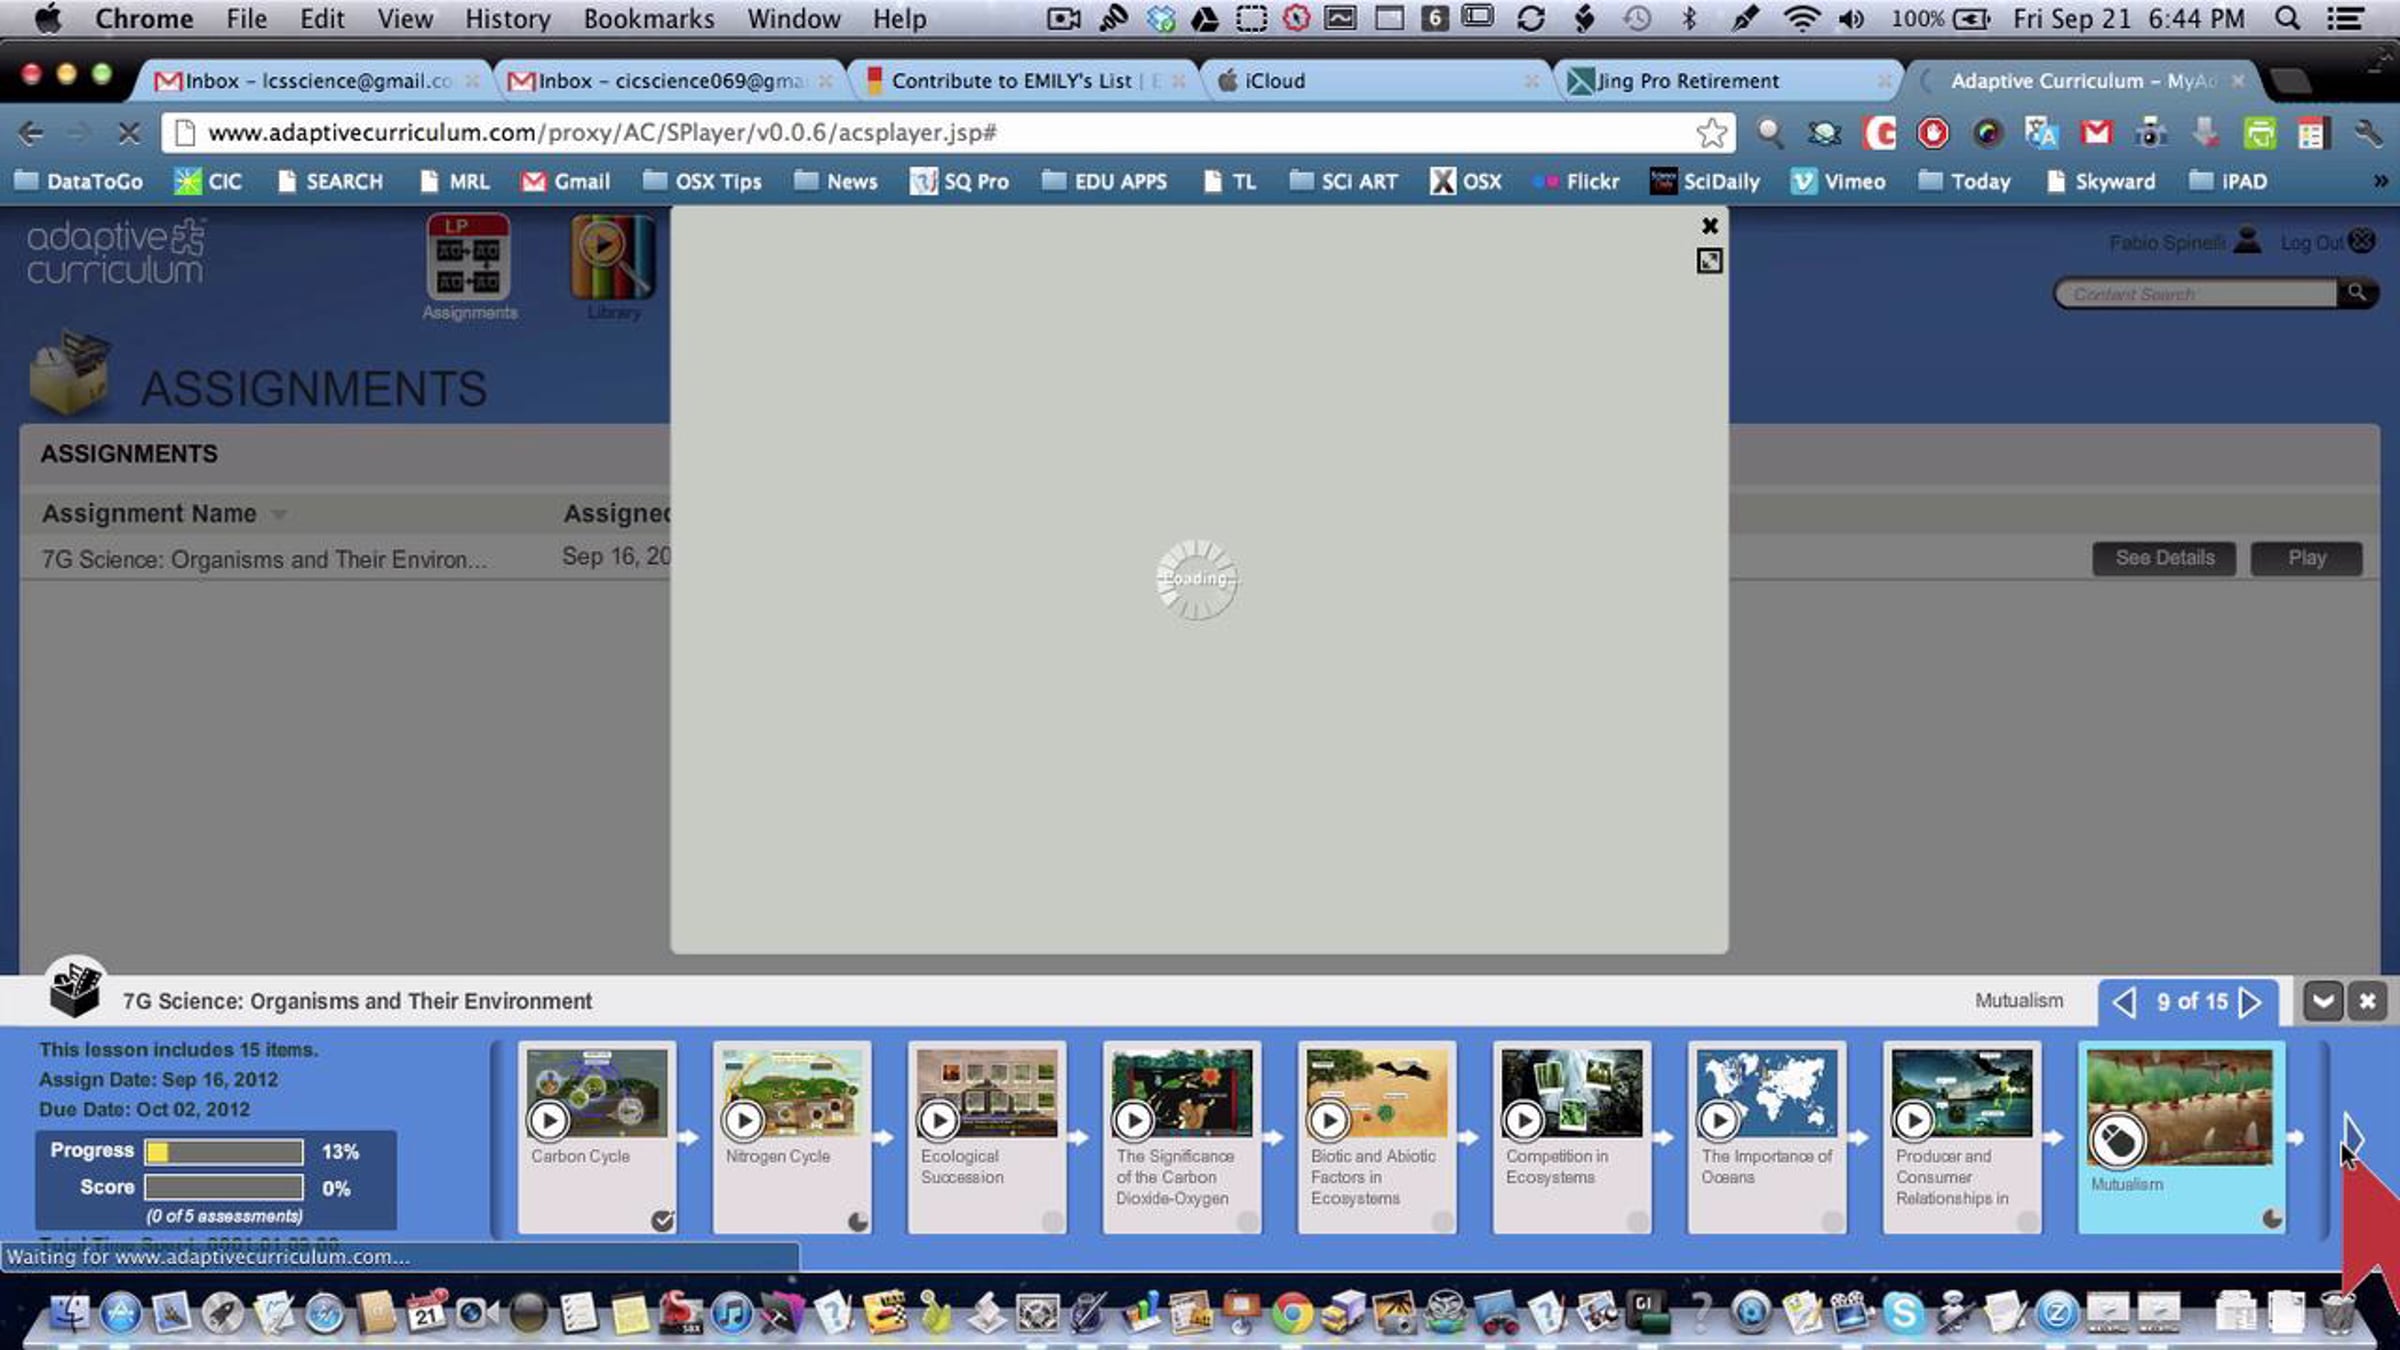Bookmark page with the star icon
2400x1350 pixels.
pos(1711,133)
